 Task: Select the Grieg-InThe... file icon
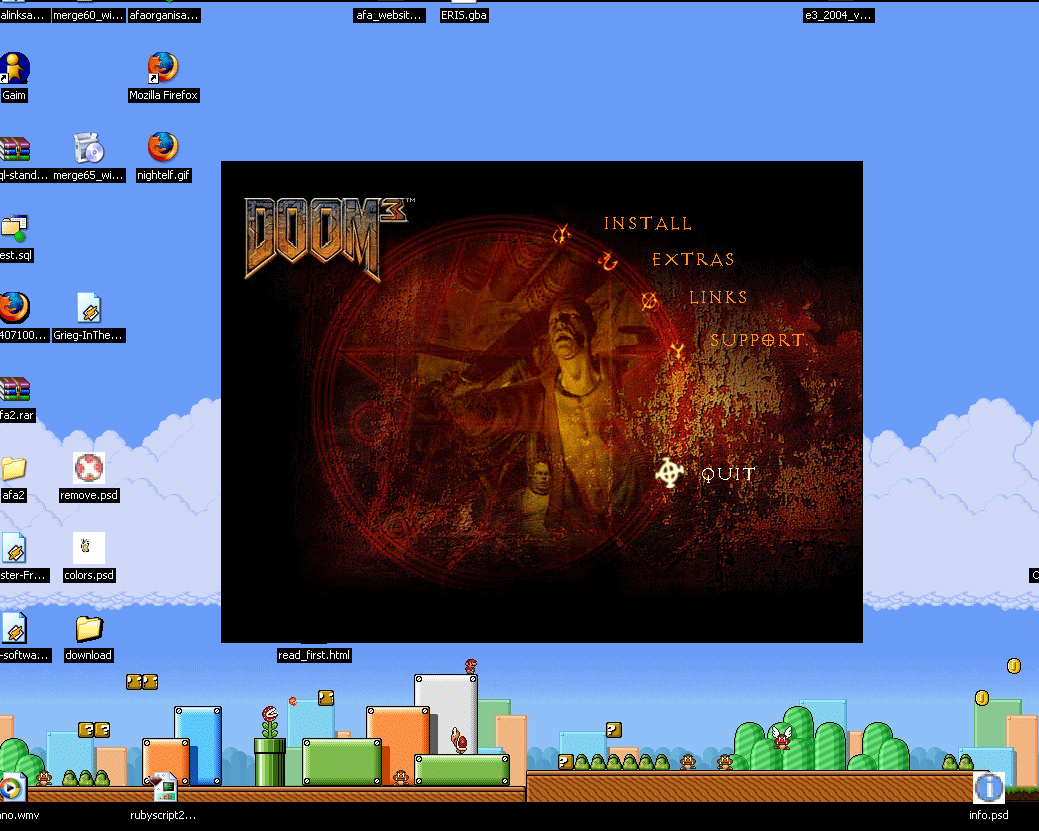coord(89,308)
